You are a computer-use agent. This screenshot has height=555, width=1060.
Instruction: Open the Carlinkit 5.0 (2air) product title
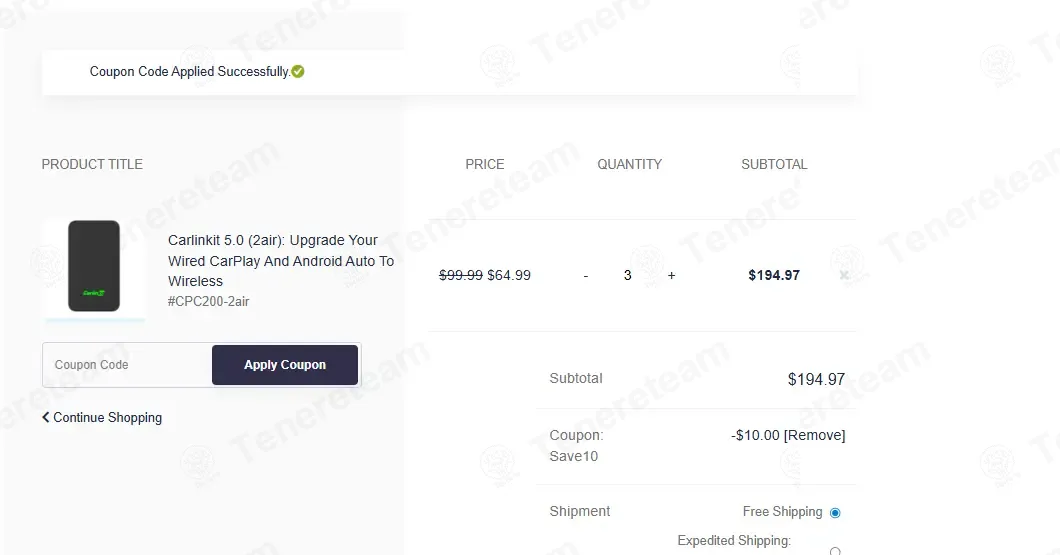pos(281,260)
